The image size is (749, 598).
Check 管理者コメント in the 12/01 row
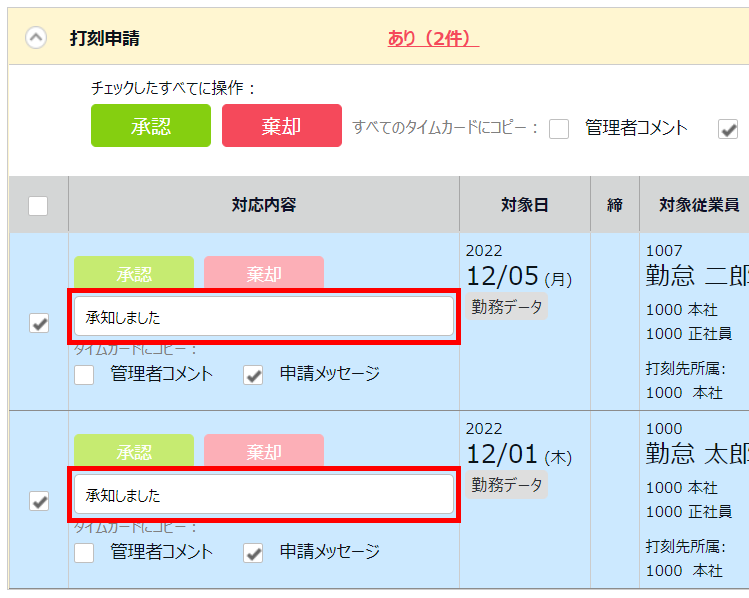85,553
